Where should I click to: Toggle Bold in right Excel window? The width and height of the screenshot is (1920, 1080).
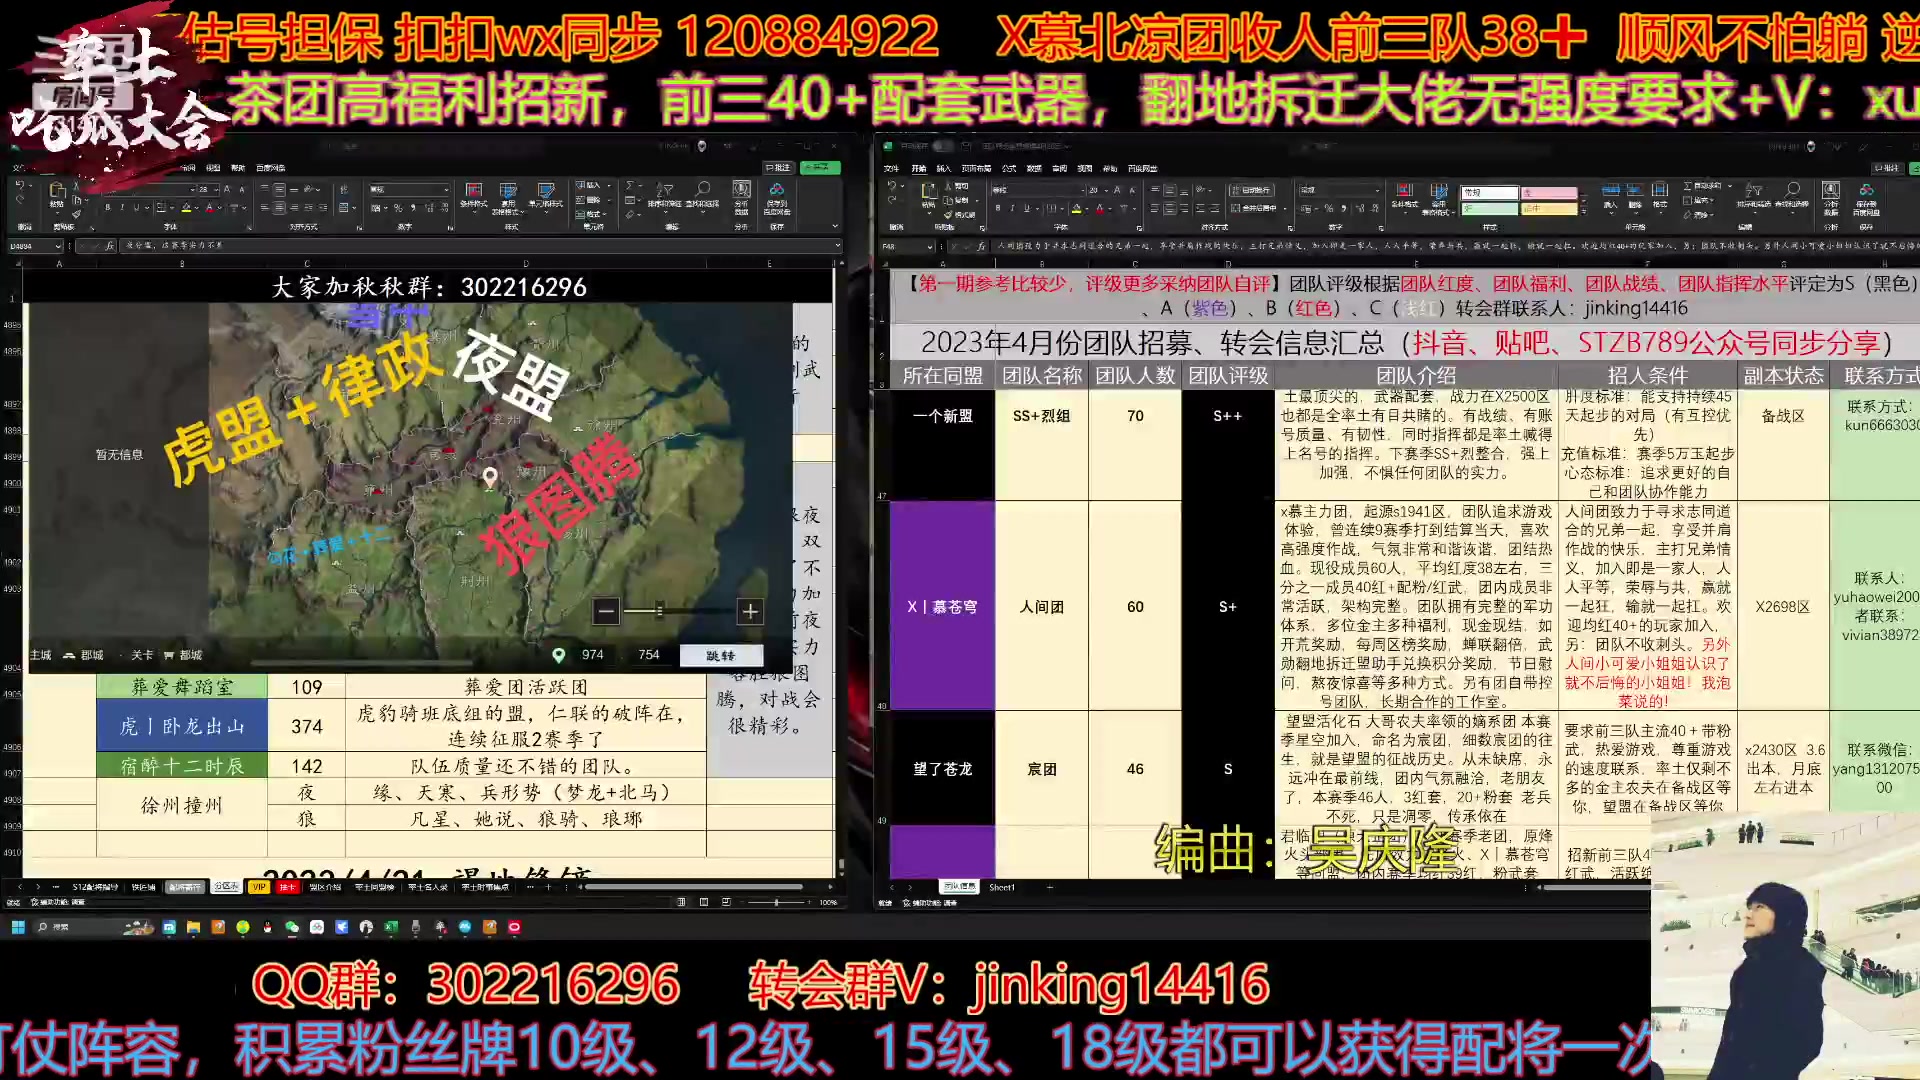[x=997, y=208]
